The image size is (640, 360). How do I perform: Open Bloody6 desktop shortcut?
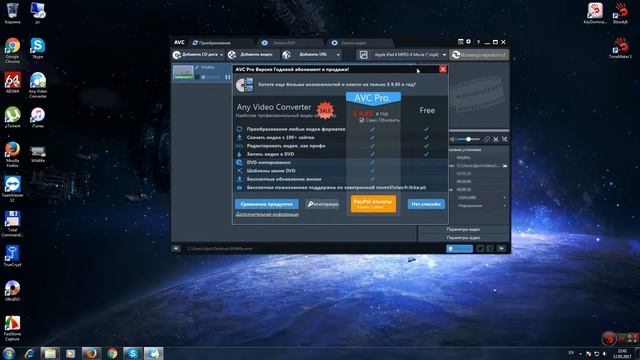click(x=620, y=13)
